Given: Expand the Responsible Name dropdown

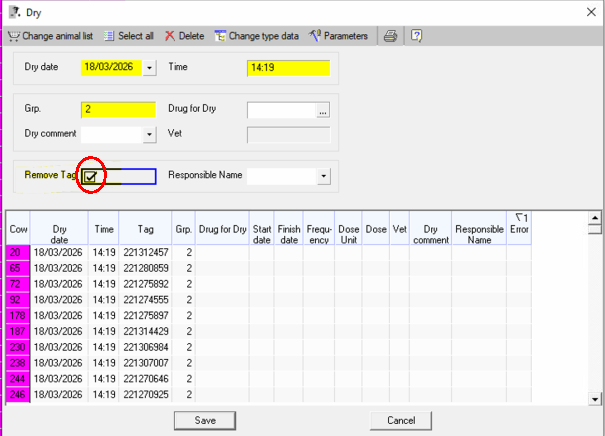Looking at the screenshot, I should coord(324,176).
